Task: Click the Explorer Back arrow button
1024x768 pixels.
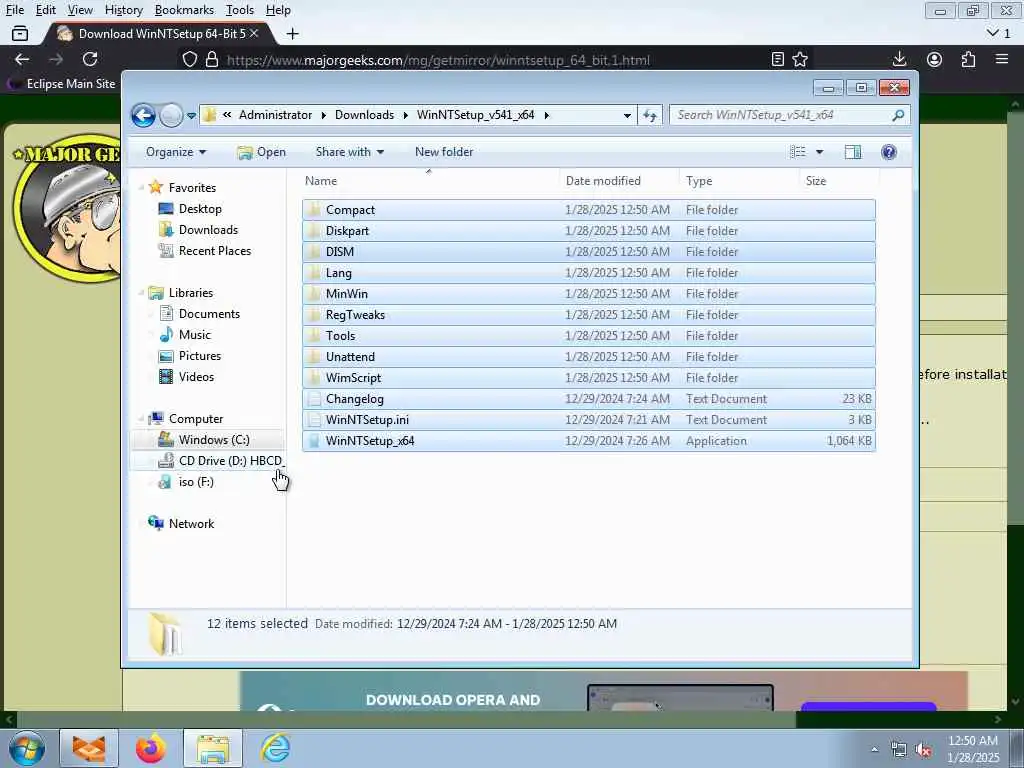Action: 143,116
